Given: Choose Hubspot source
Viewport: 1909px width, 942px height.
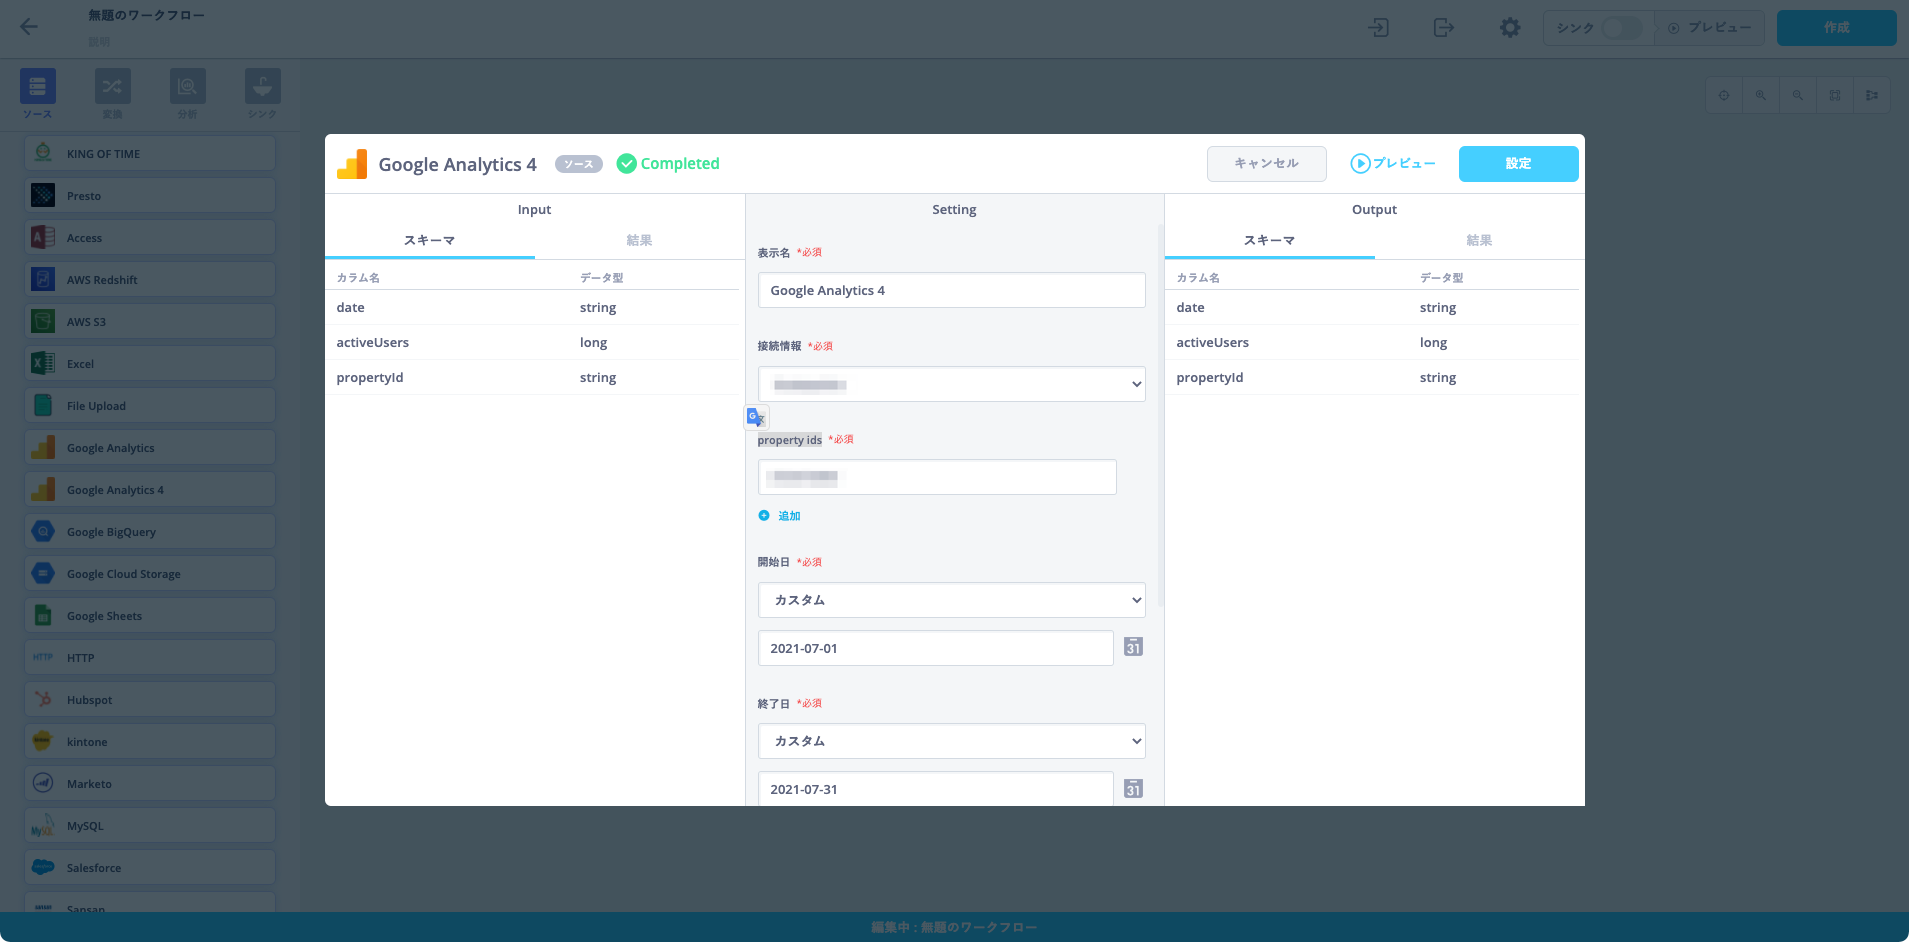Looking at the screenshot, I should click(x=150, y=699).
